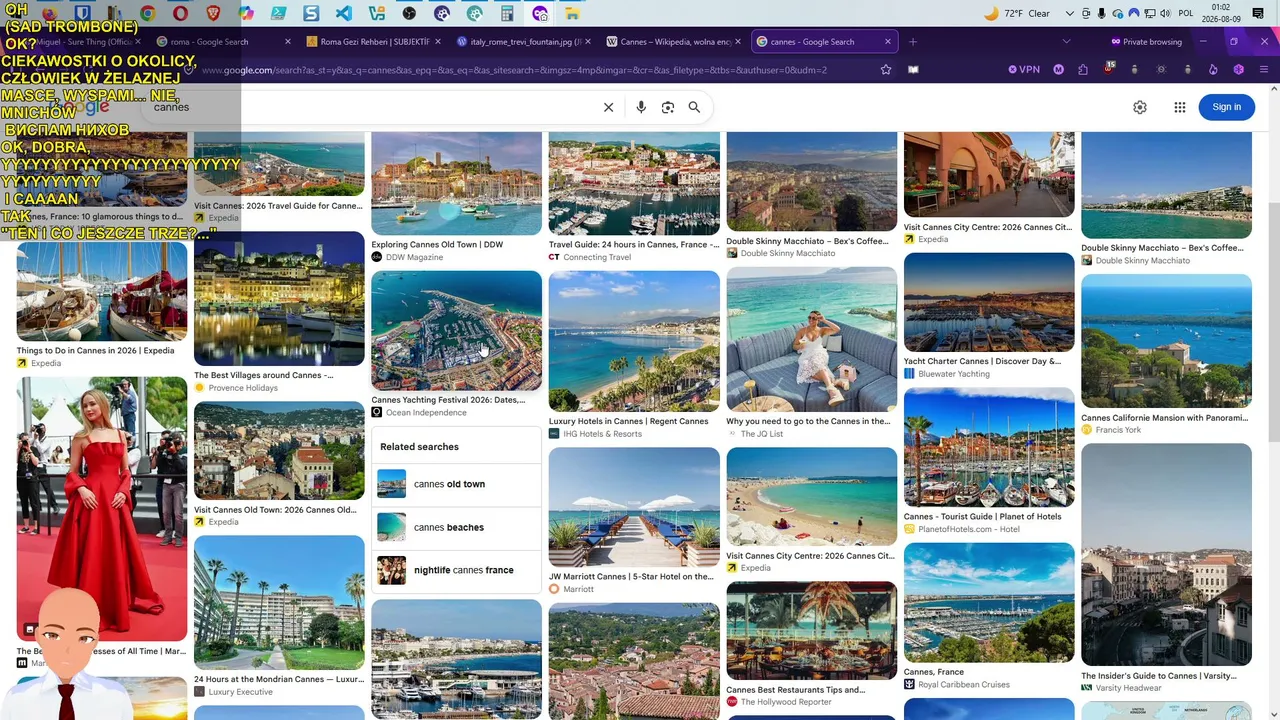Screen dimensions: 1280x720
Task: Launch Opera from the taskbar
Action: (x=180, y=14)
